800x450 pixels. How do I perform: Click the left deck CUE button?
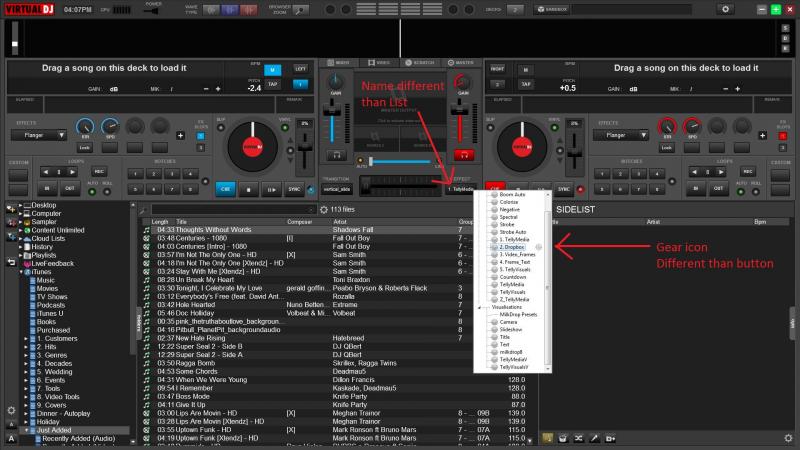pyautogui.click(x=226, y=189)
